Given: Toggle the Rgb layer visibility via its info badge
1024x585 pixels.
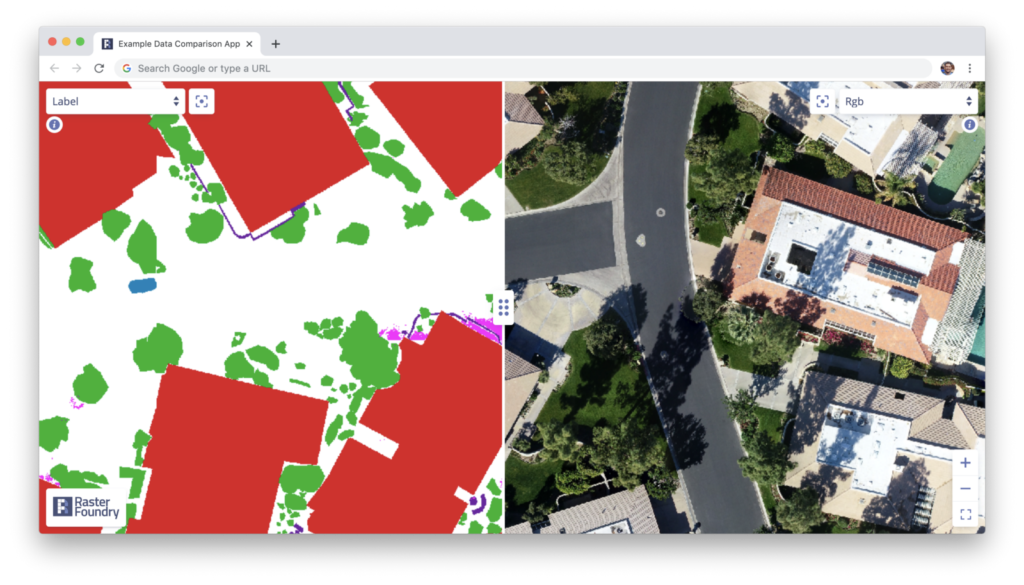Looking at the screenshot, I should coord(969,124).
